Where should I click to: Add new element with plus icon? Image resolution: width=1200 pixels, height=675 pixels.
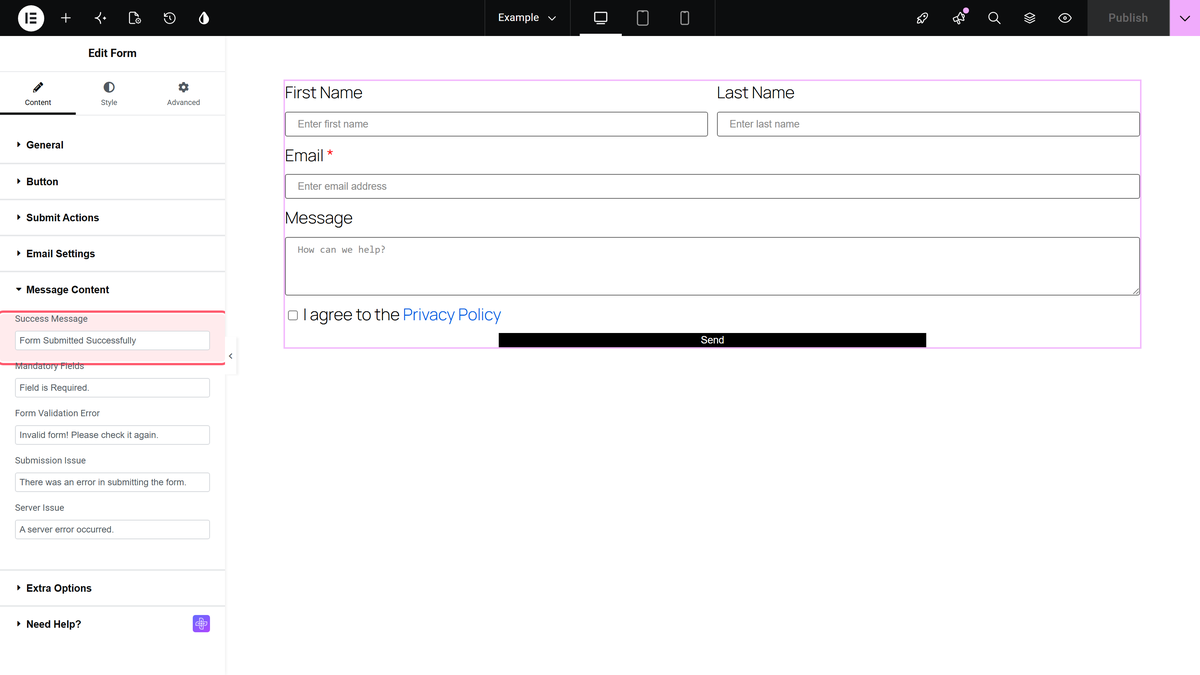66,18
